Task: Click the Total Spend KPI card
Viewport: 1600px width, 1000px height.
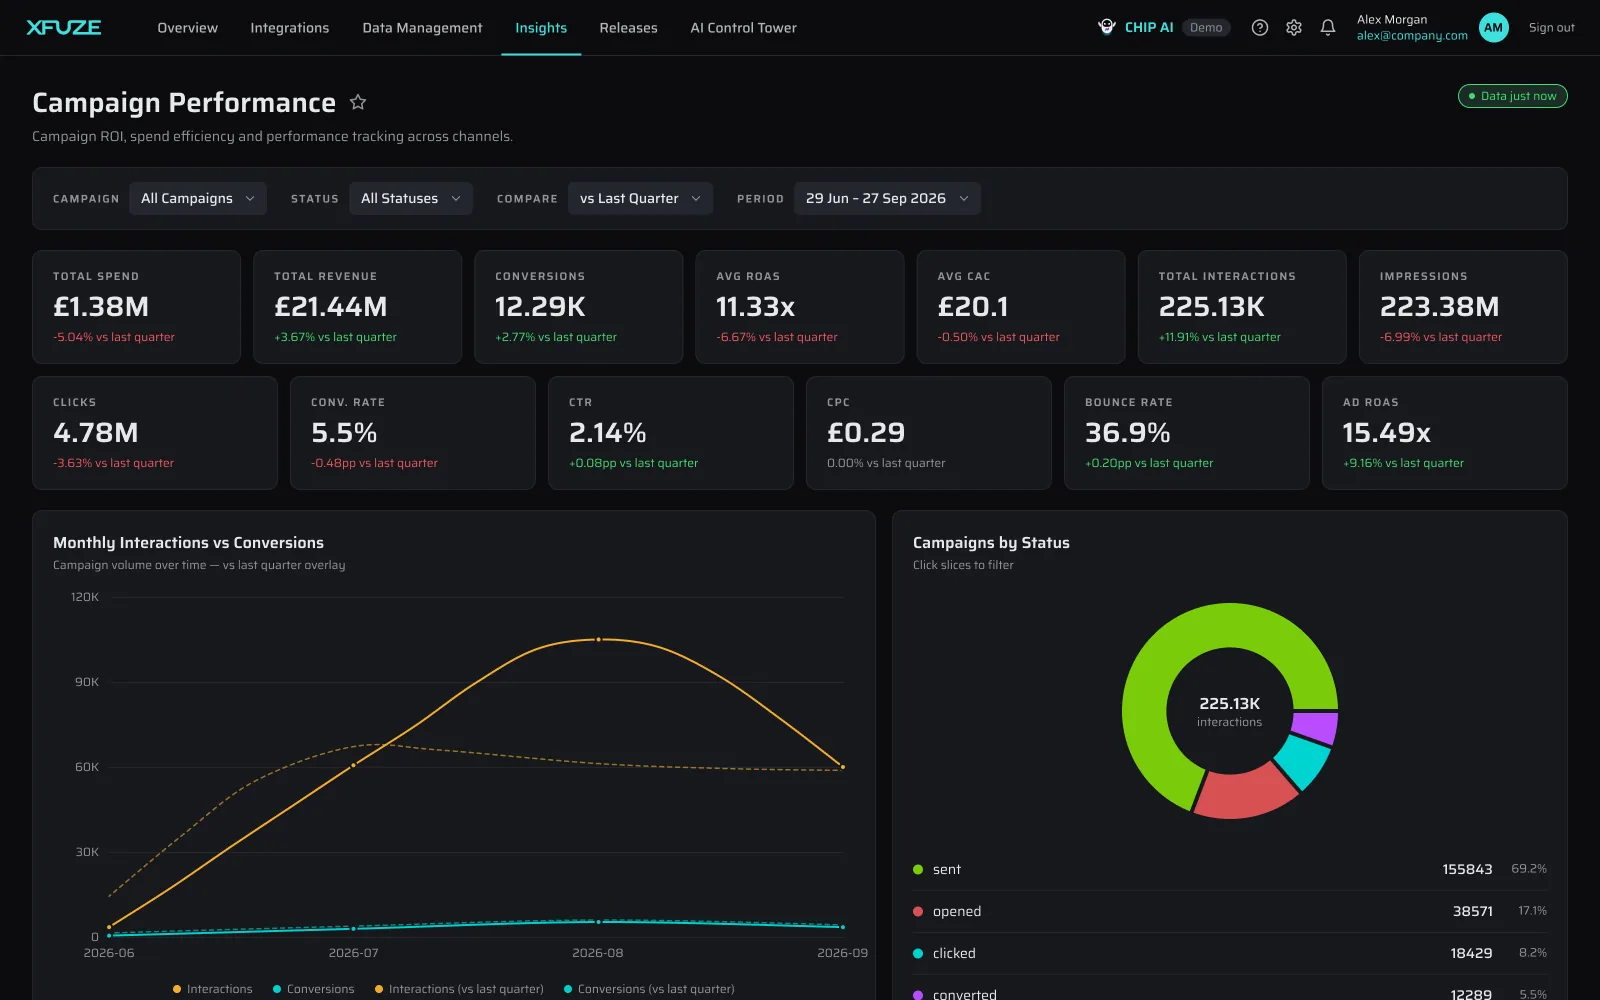Action: pos(136,306)
